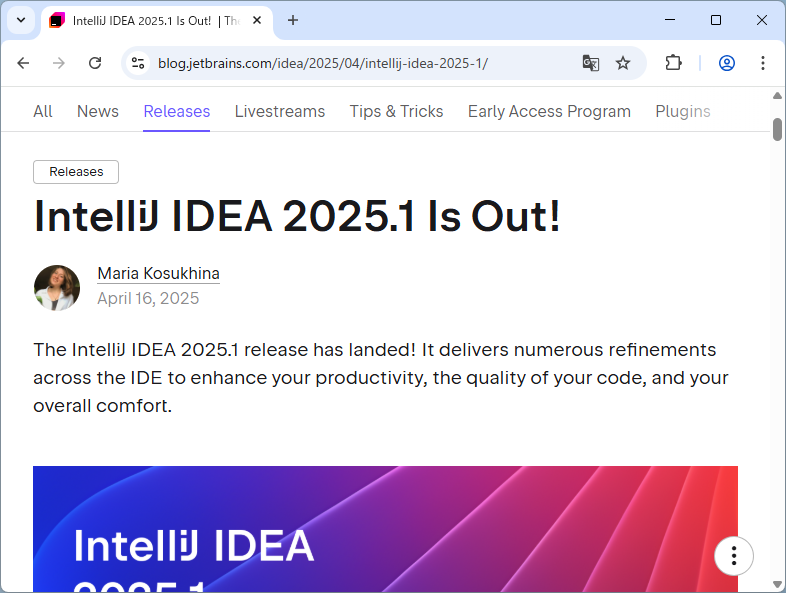Open the IntelliJ IDEA 2025.1 banner image

click(385, 529)
